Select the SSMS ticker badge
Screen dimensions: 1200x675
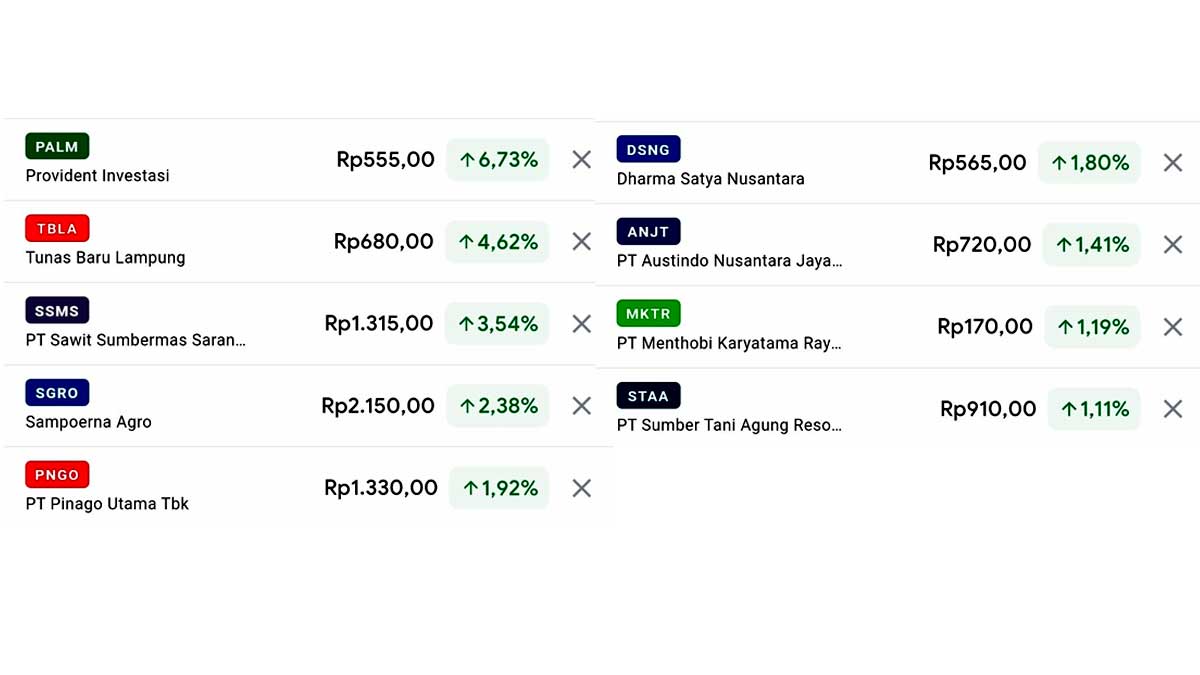57,310
